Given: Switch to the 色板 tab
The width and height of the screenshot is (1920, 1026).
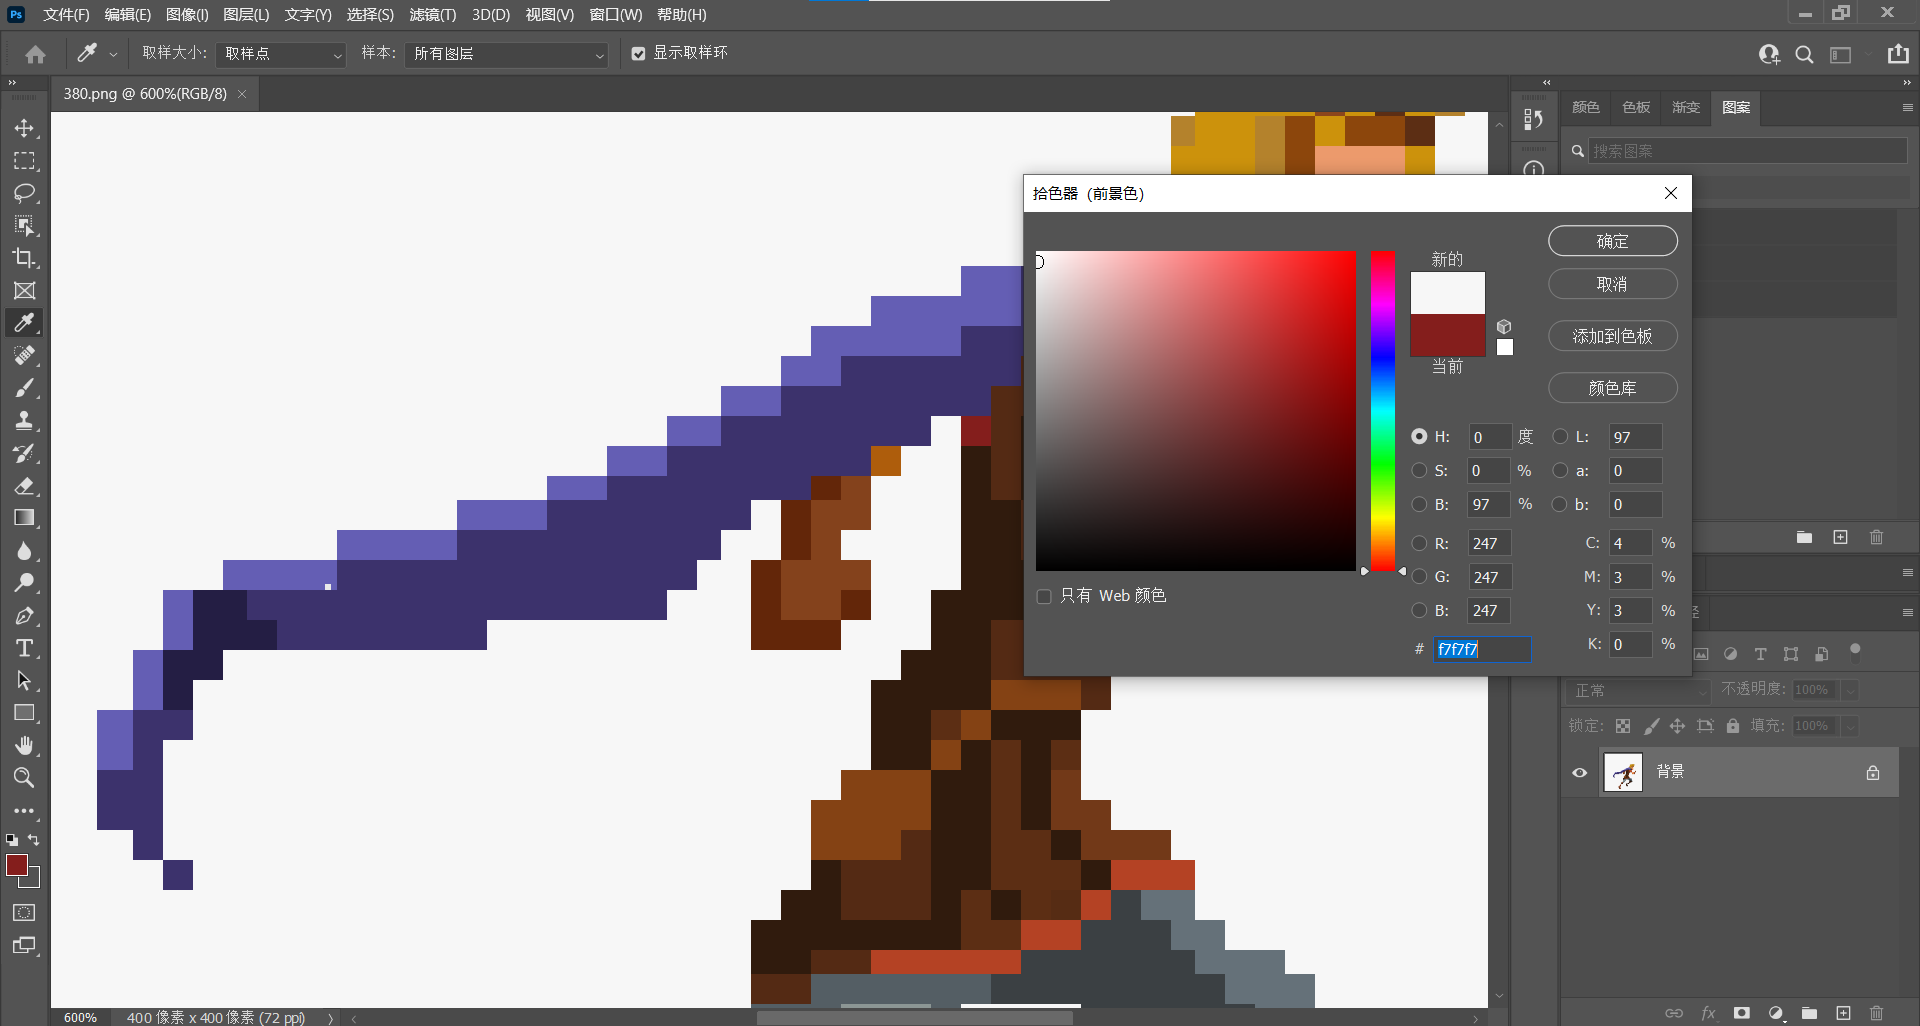Looking at the screenshot, I should (x=1636, y=107).
